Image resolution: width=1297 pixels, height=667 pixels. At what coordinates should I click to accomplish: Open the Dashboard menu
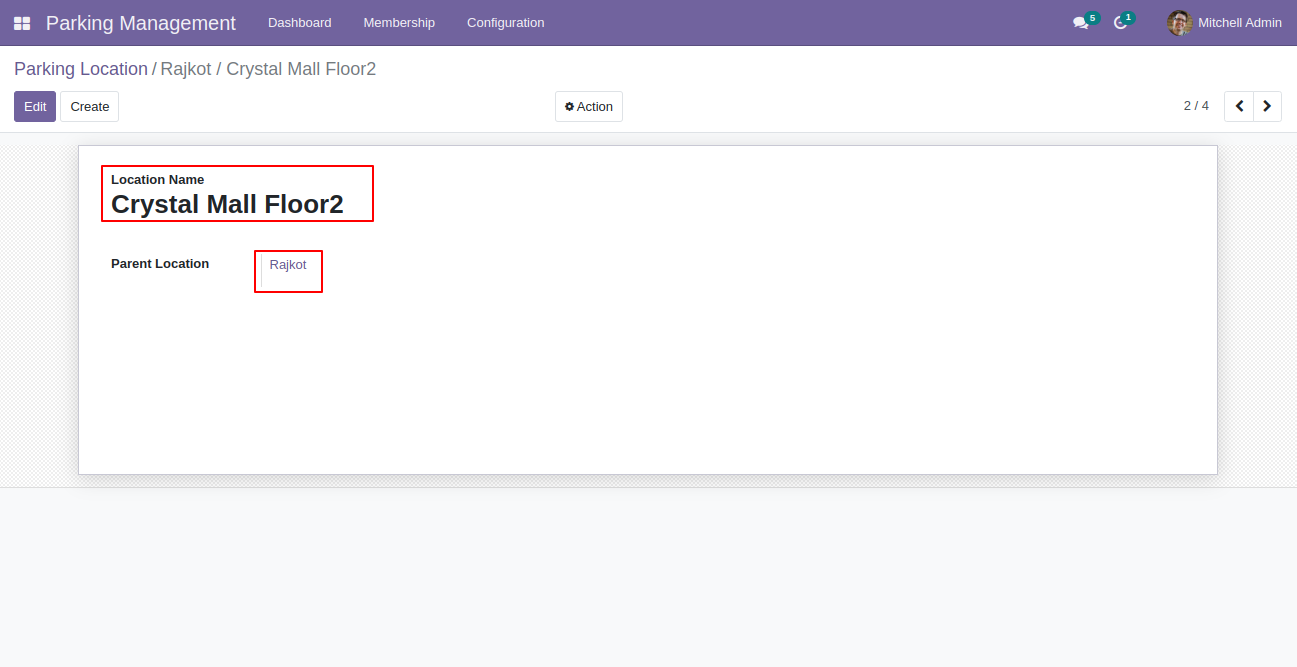[300, 23]
